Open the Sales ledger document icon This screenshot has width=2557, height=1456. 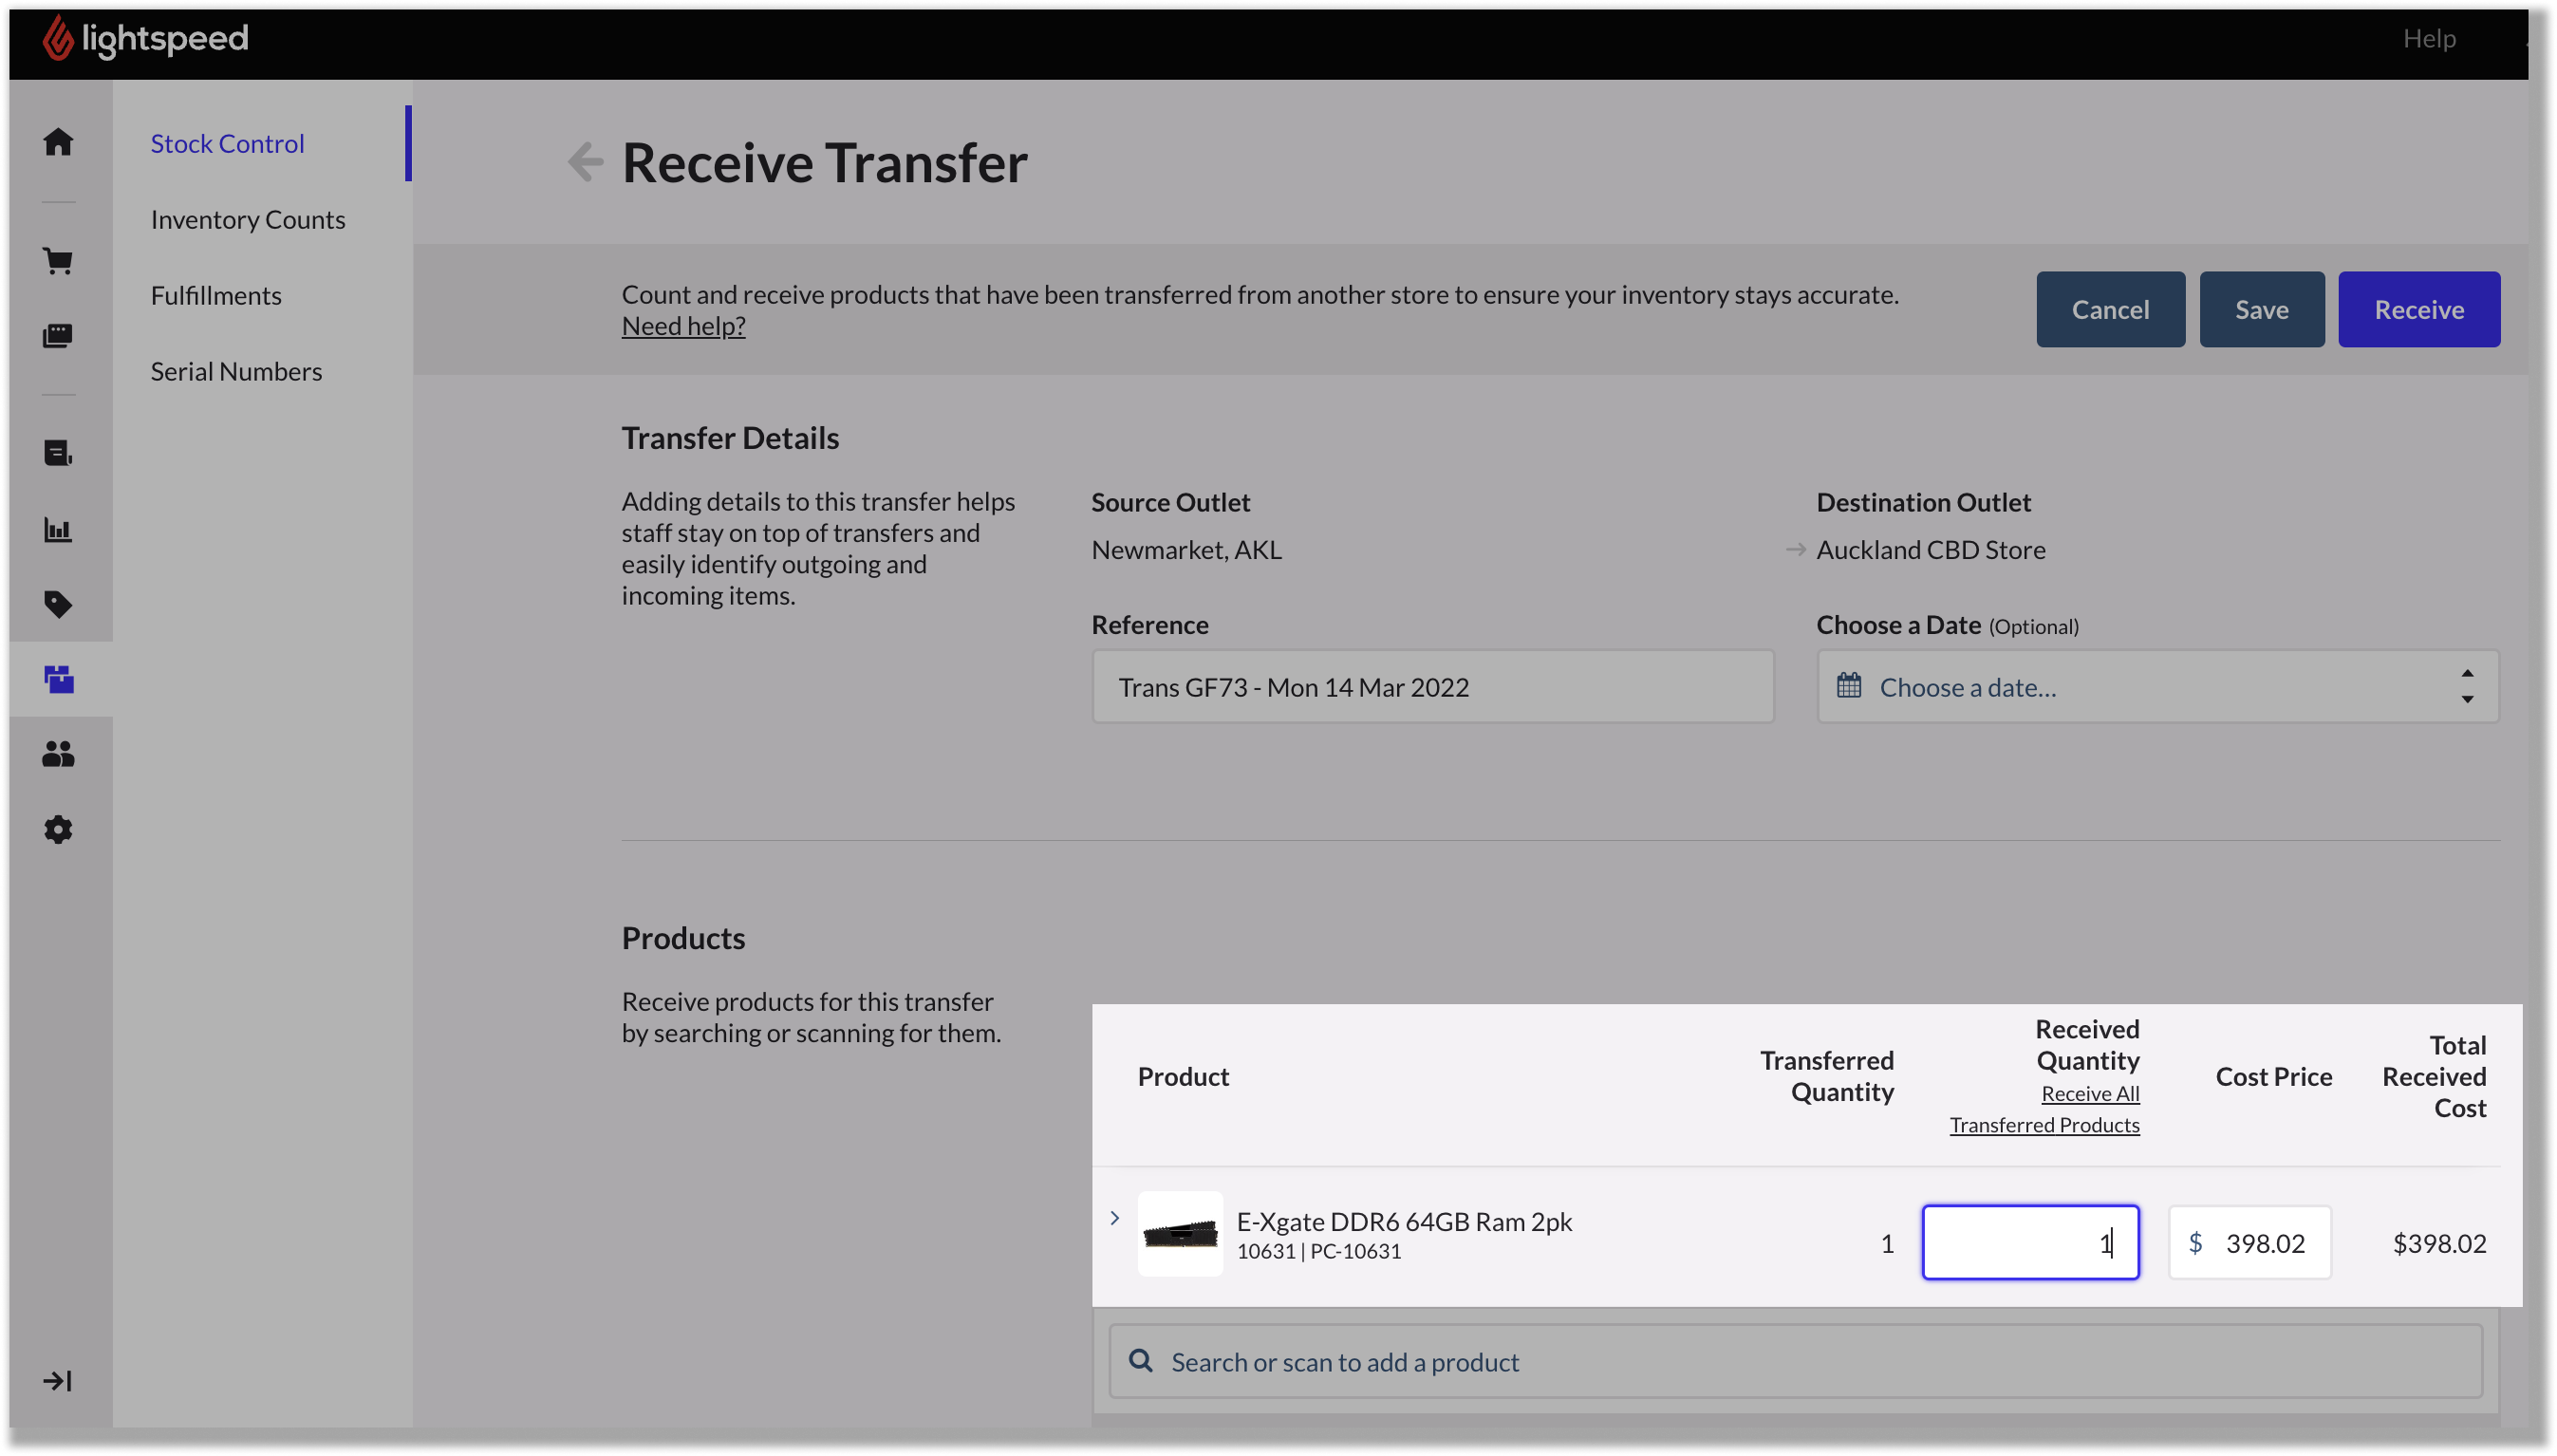click(x=58, y=453)
